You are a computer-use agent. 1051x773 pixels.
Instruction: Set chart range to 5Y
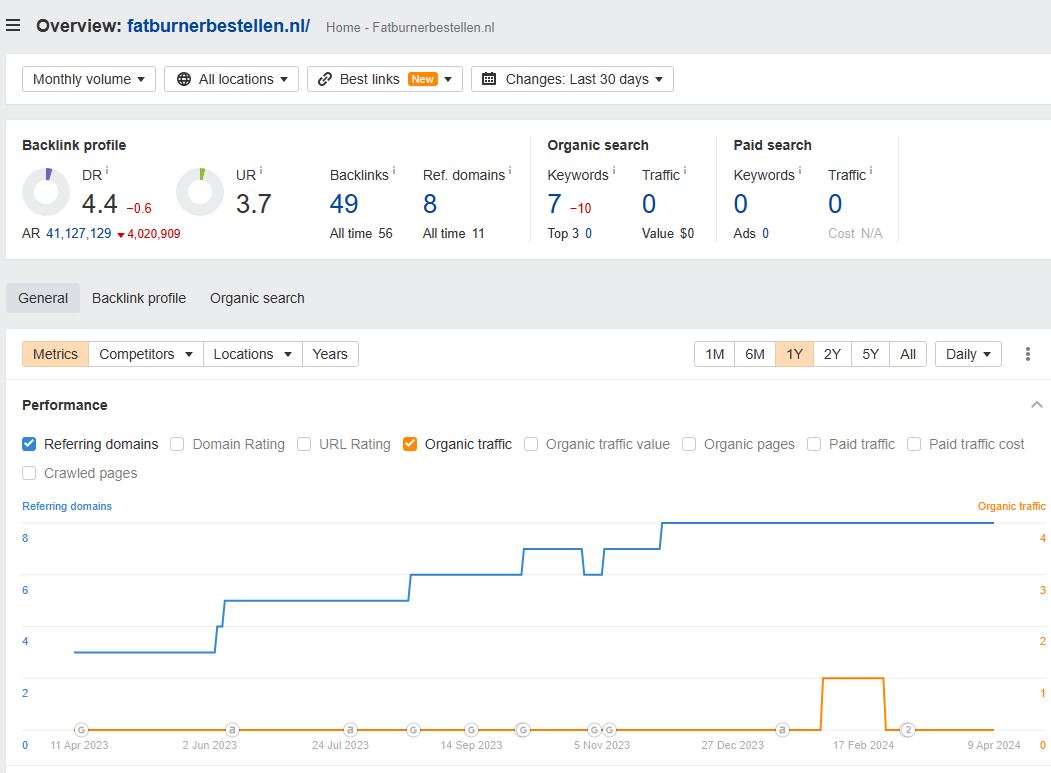(x=870, y=354)
